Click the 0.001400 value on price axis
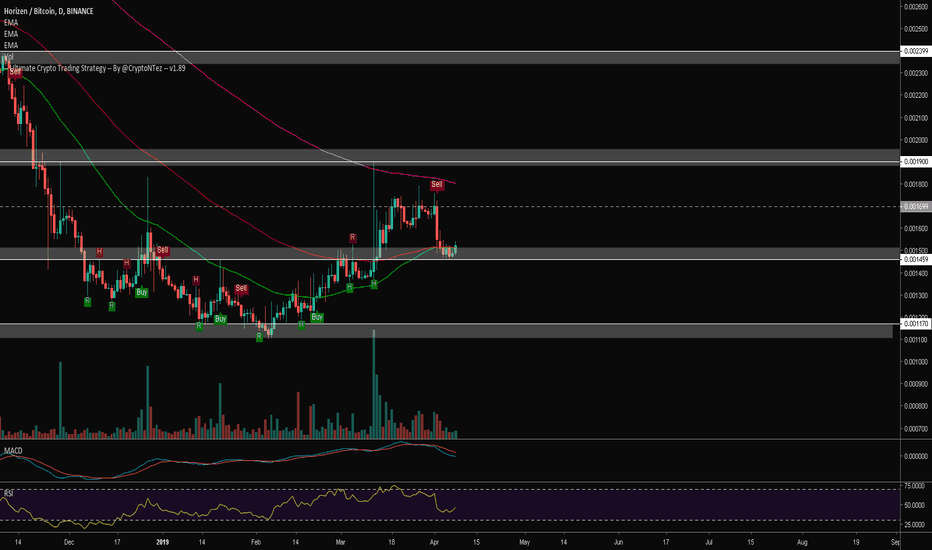The height and width of the screenshot is (550, 932). click(916, 274)
